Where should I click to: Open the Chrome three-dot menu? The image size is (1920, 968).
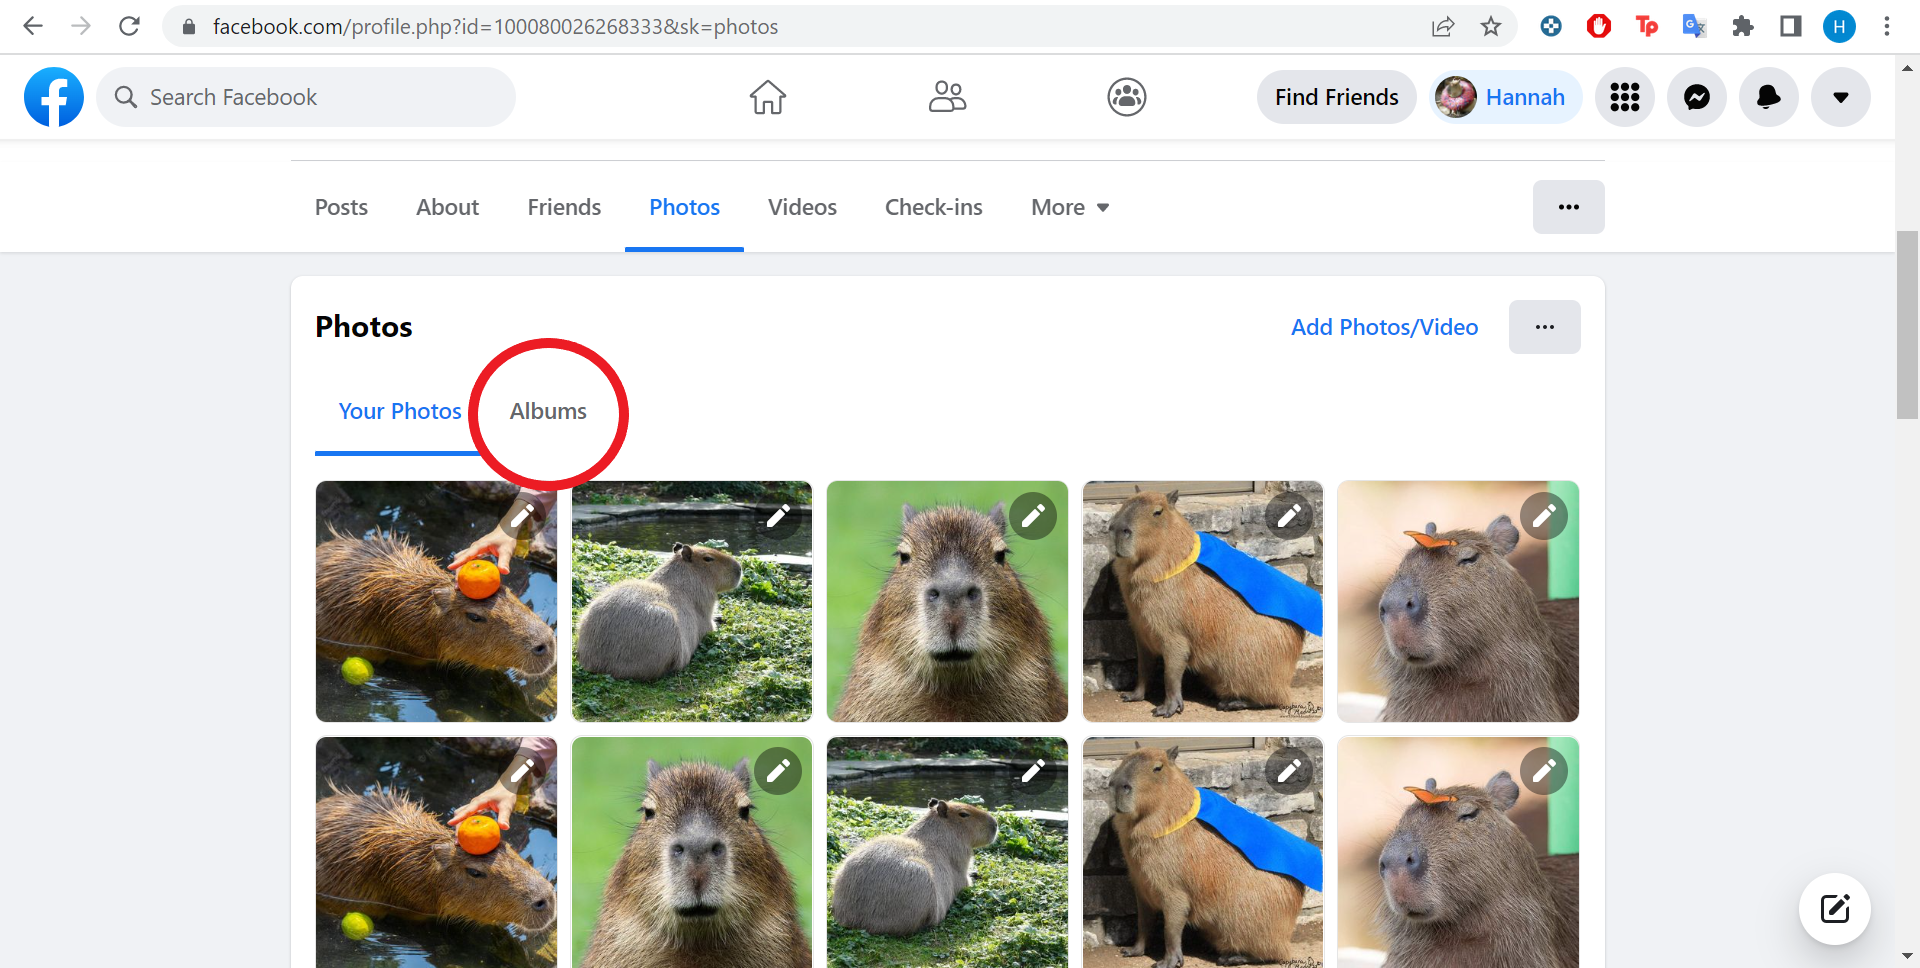tap(1887, 27)
